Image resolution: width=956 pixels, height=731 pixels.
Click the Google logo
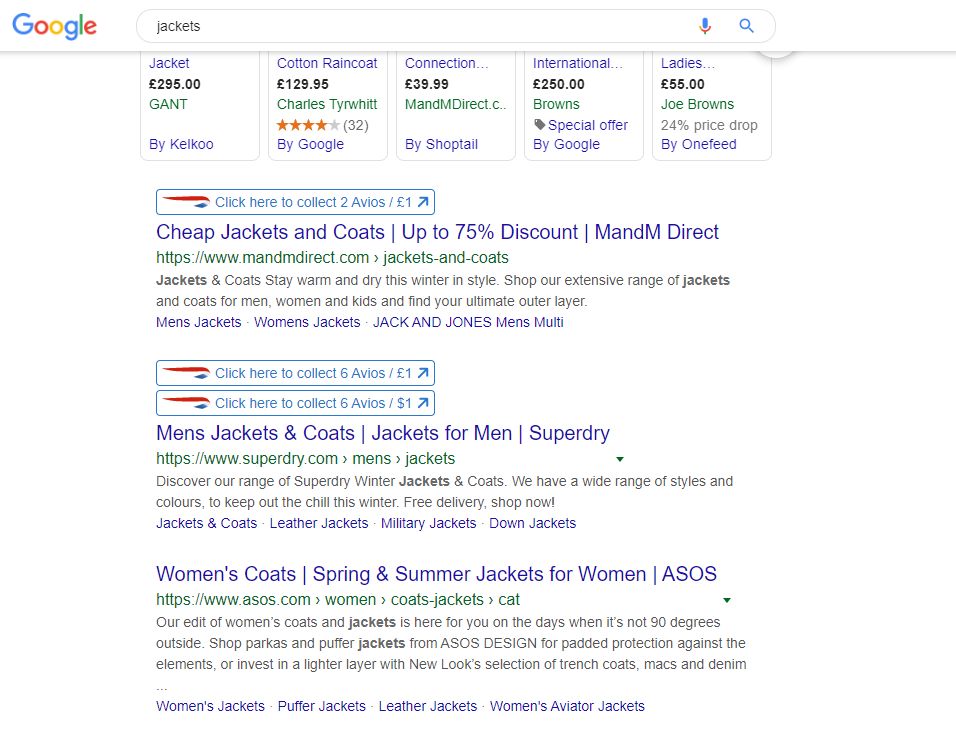point(54,26)
